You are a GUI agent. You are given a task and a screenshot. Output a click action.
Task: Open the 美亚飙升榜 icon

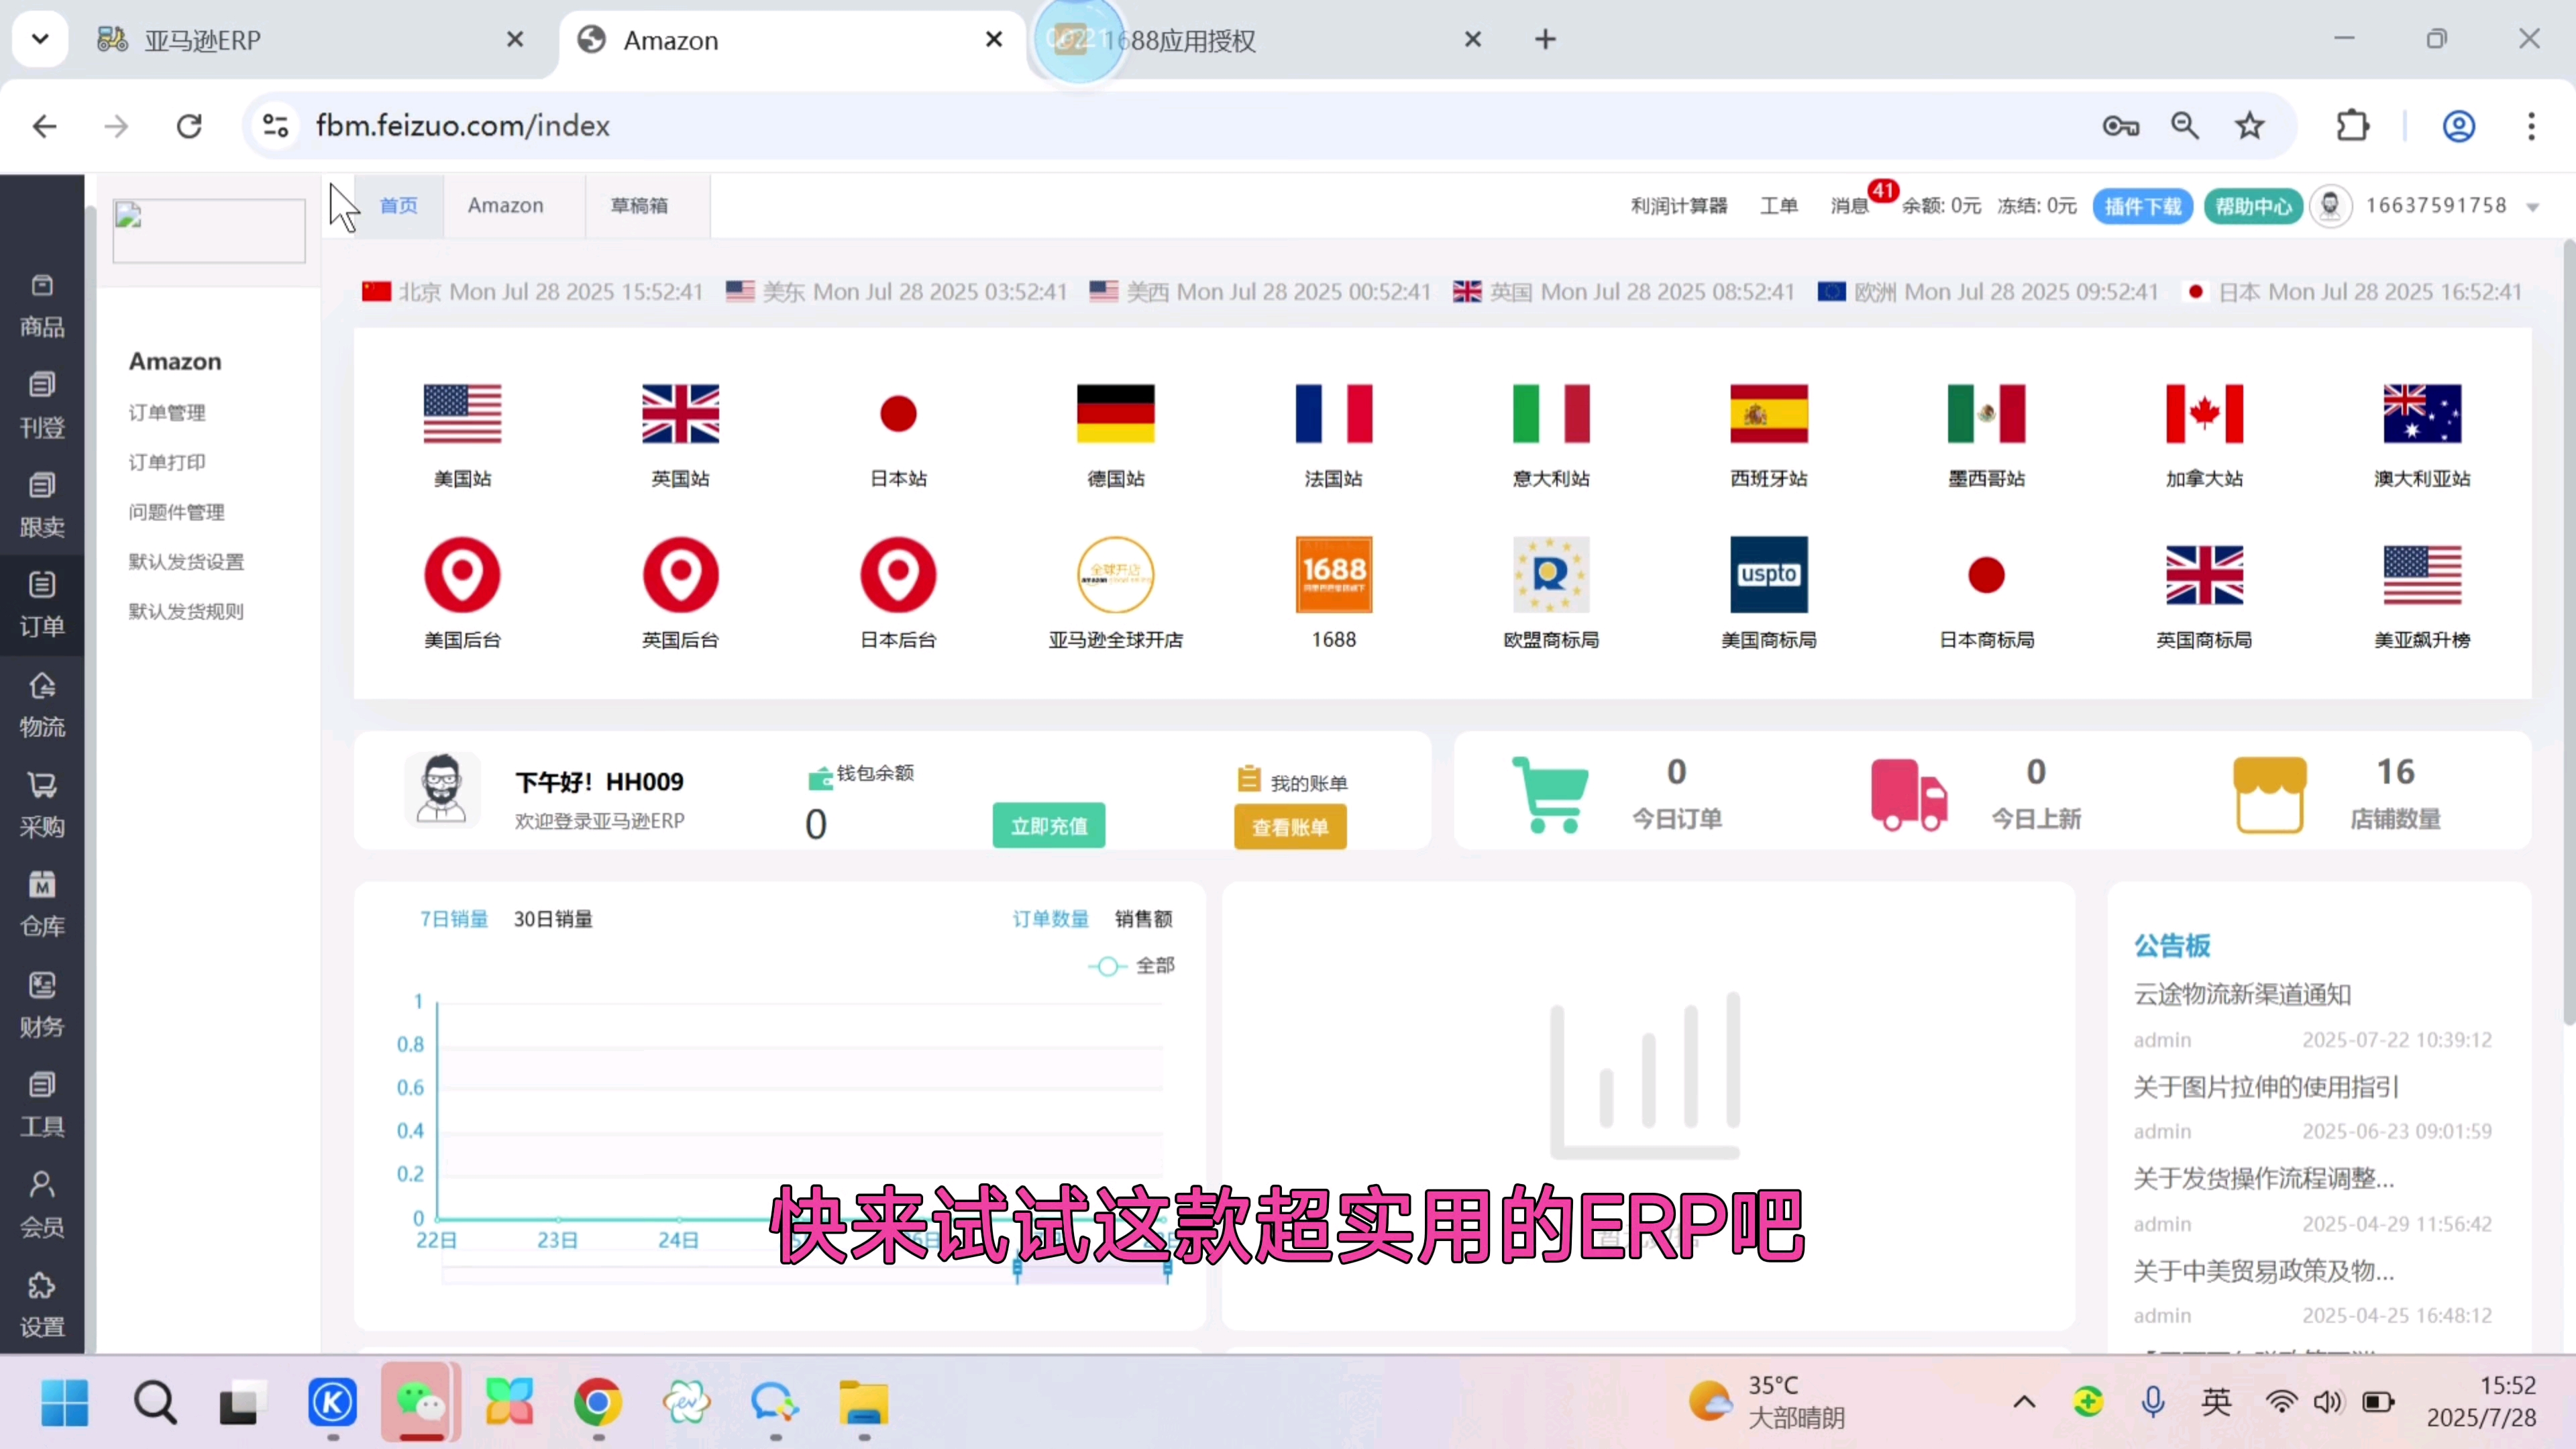tap(2423, 575)
